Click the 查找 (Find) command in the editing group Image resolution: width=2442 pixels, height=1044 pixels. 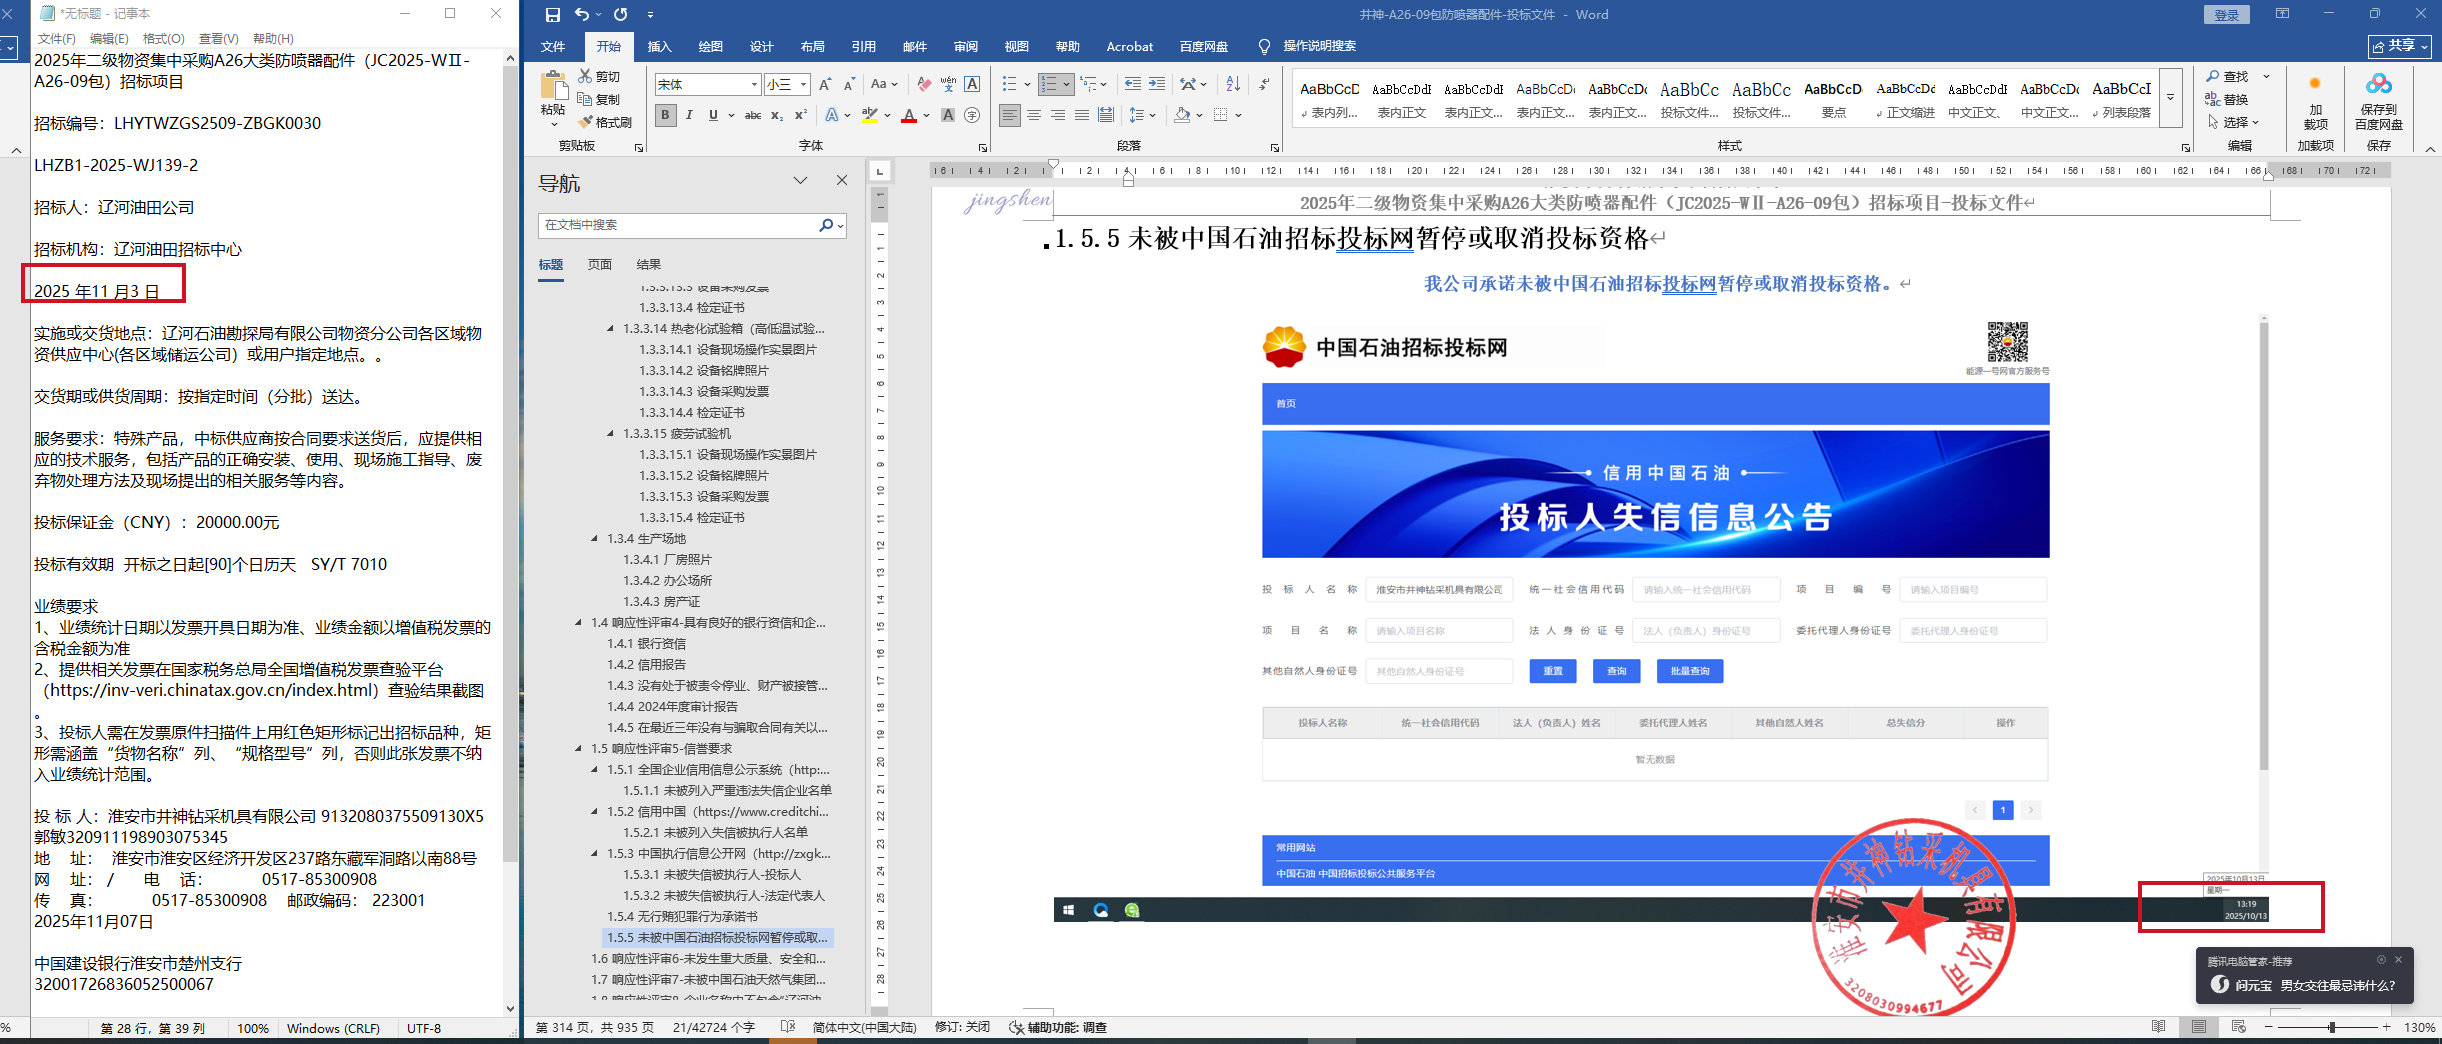pos(2227,76)
